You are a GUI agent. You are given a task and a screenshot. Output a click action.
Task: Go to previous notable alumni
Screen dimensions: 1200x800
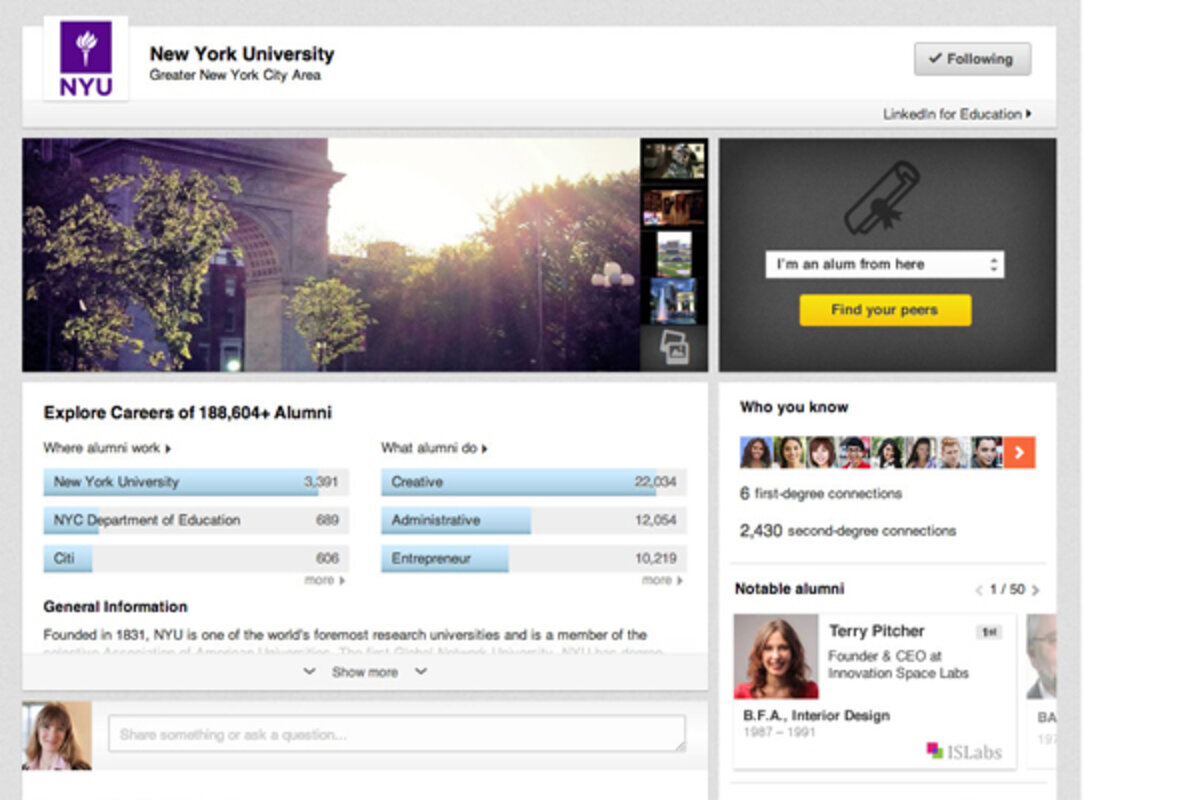(979, 590)
